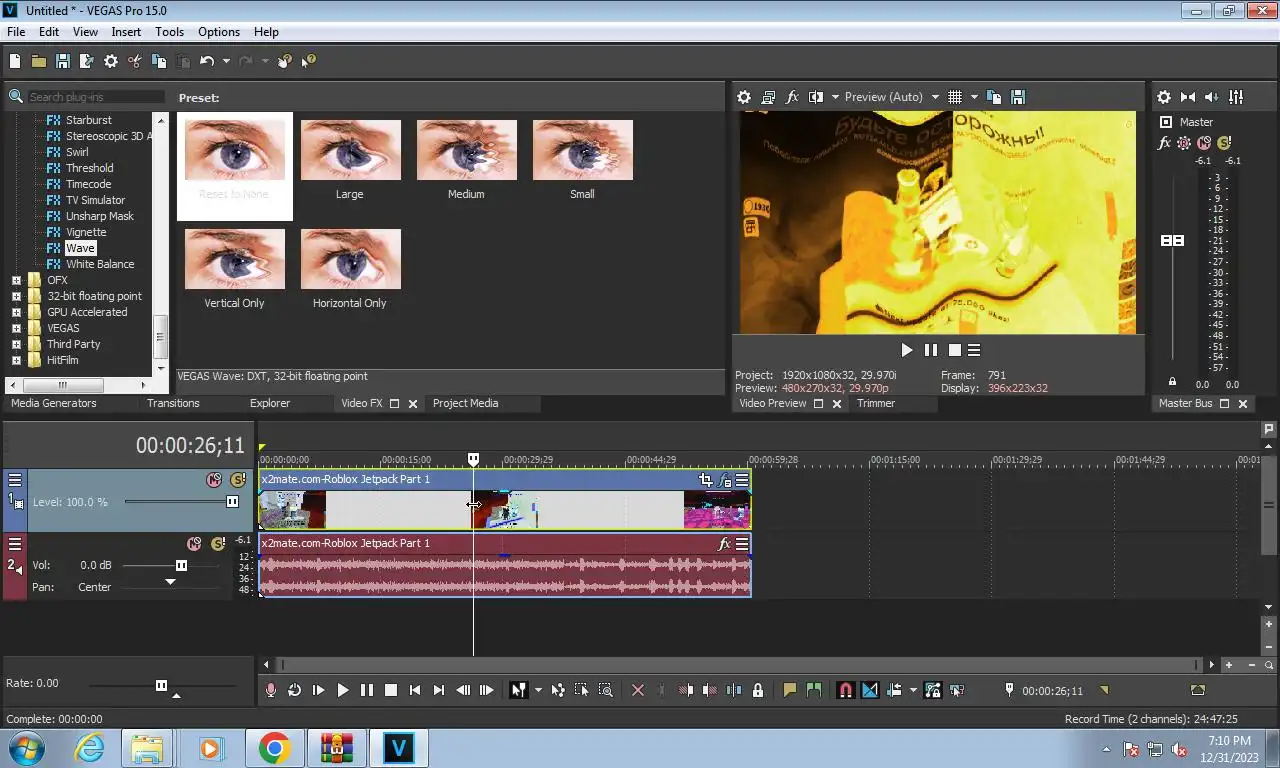Open project properties gear in main toolbar
The height and width of the screenshot is (768, 1280).
coord(110,61)
